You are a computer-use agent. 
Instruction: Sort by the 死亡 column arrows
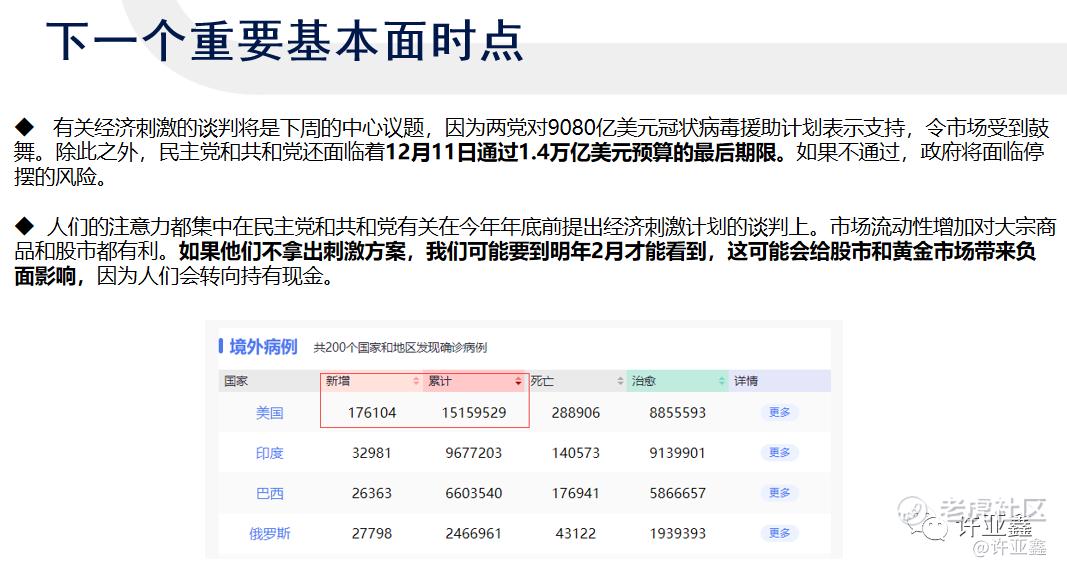pyautogui.click(x=620, y=381)
